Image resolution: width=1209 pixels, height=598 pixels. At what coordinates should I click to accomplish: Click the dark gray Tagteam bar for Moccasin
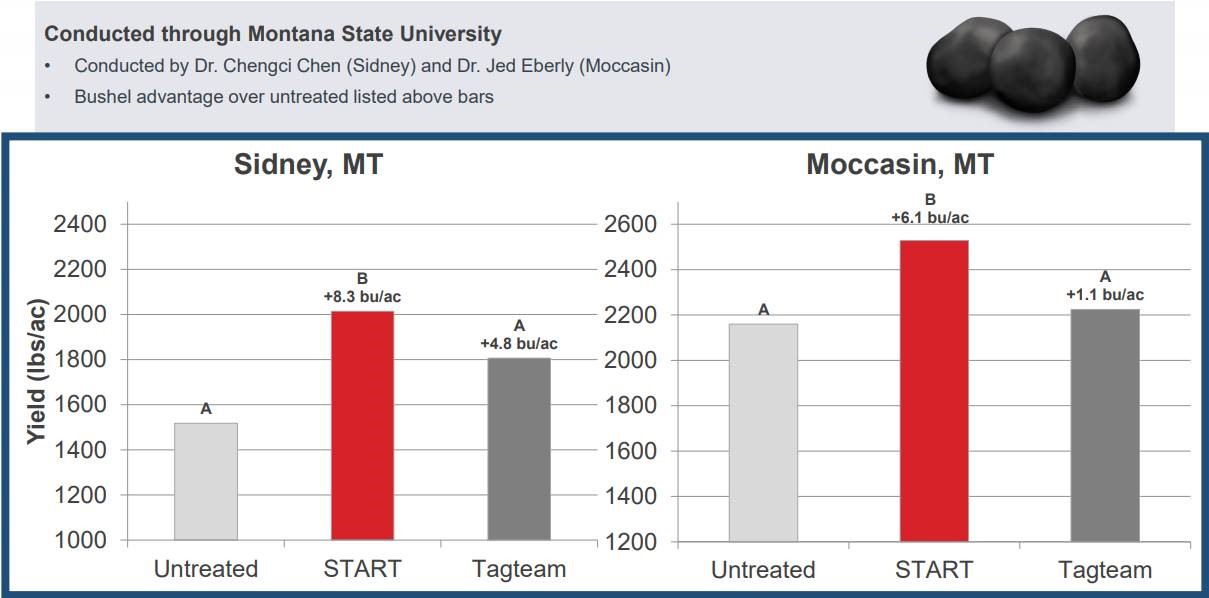pyautogui.click(x=1105, y=425)
